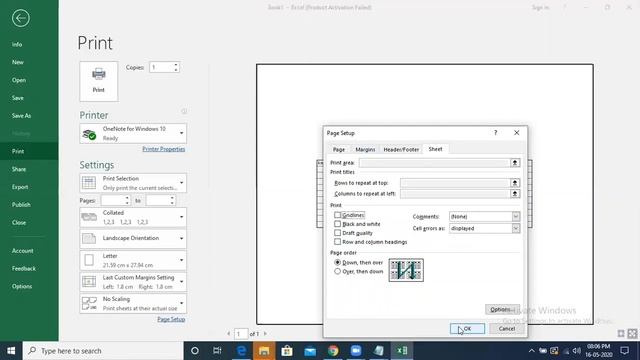The width and height of the screenshot is (640, 360).
Task: Open OneNote for Windows 10 printer dropdown
Action: [x=133, y=133]
